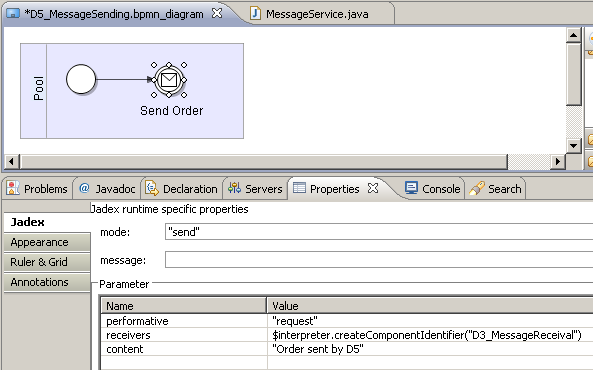This screenshot has height=370, width=593.
Task: Switch to the MessageService.java tab
Action: [317, 14]
